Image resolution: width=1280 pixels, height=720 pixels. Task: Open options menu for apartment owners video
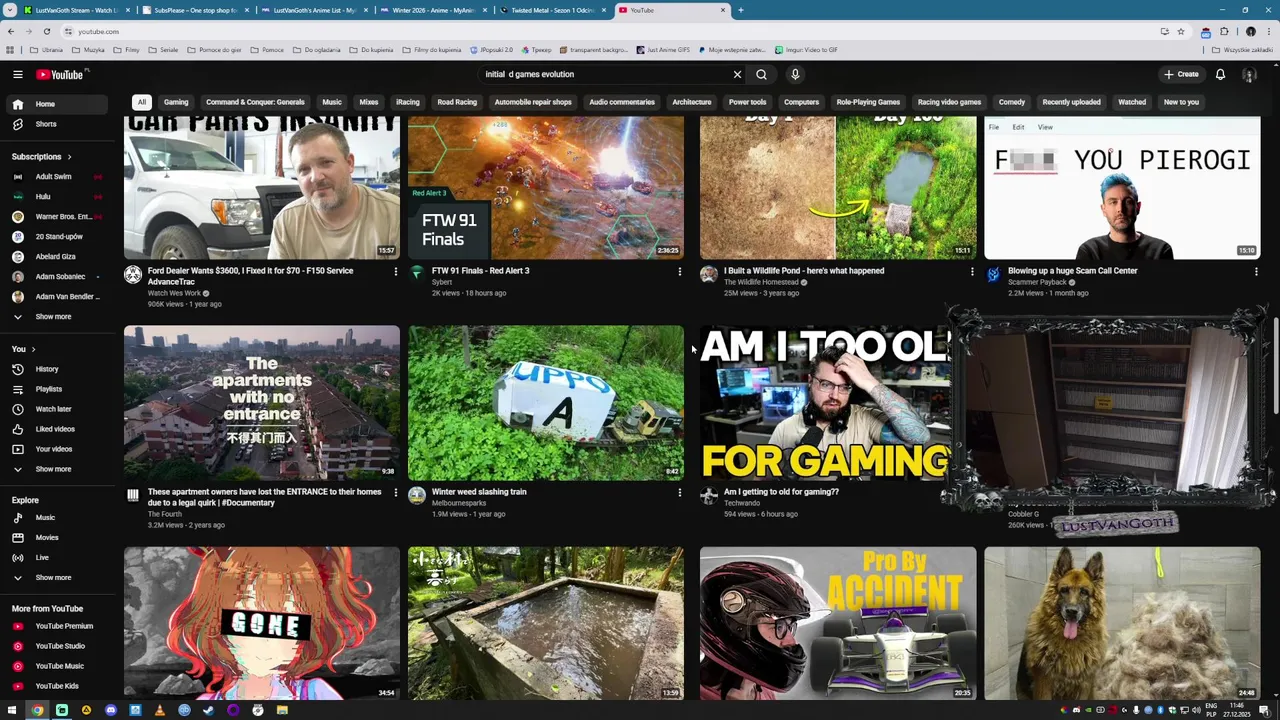pos(395,492)
